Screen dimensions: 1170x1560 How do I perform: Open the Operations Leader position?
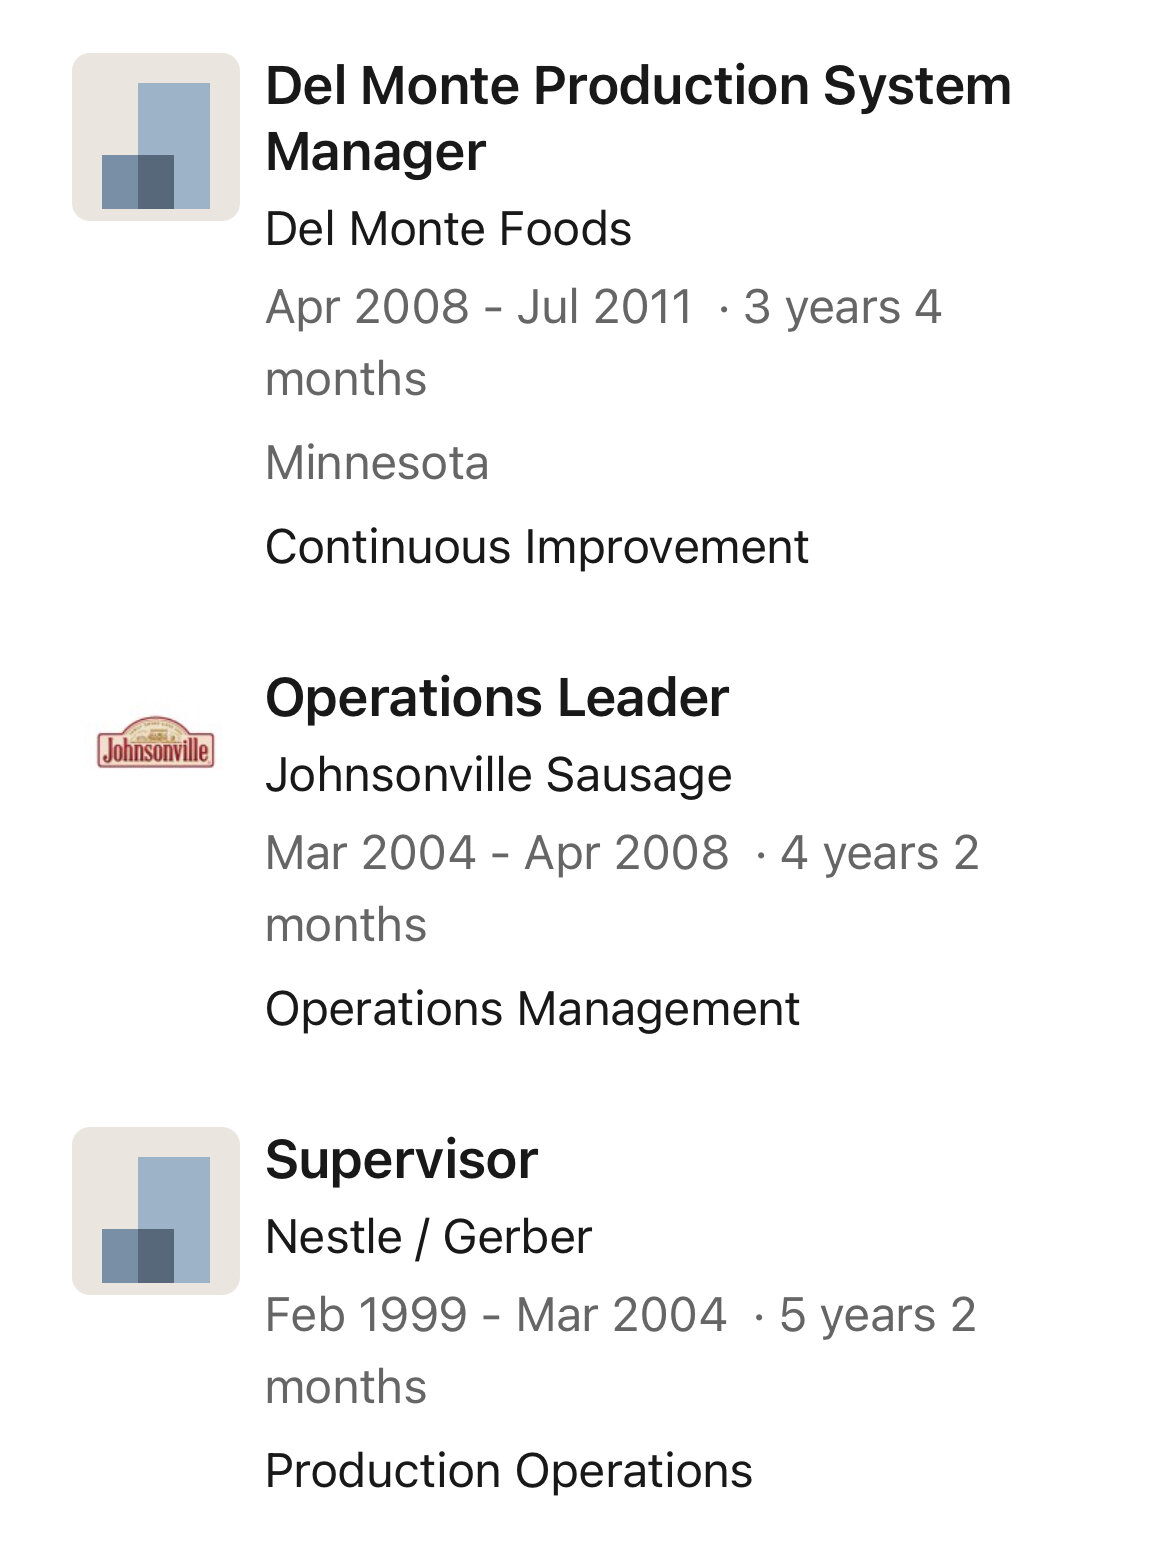point(497,697)
